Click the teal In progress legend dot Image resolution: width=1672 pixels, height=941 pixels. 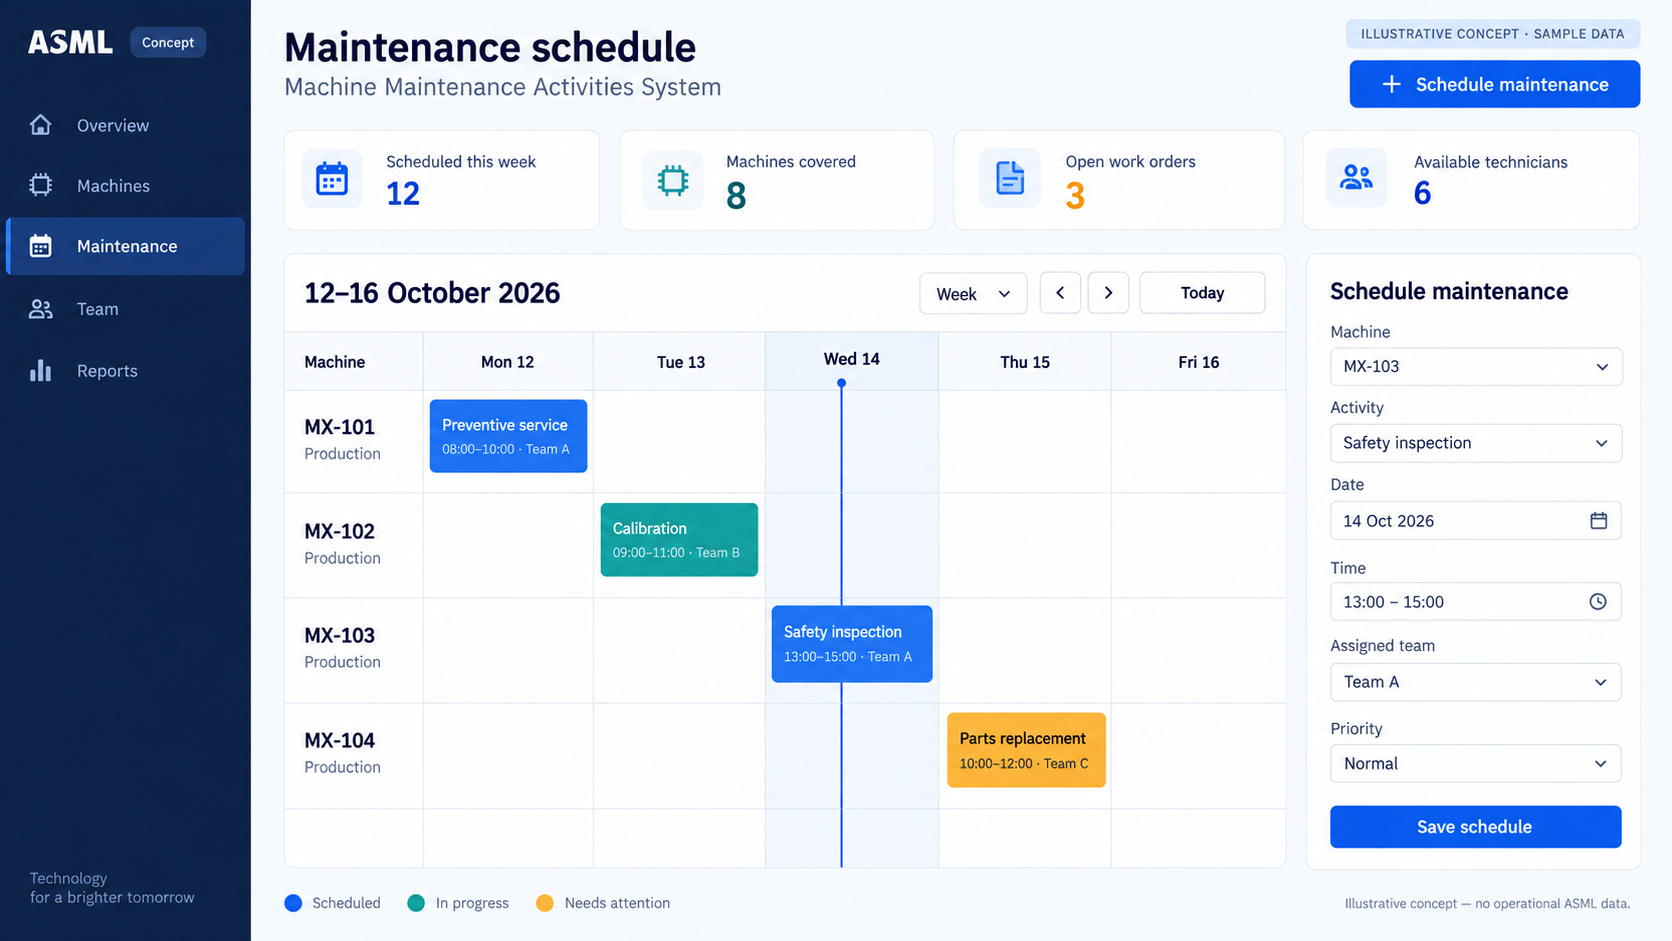coord(416,903)
